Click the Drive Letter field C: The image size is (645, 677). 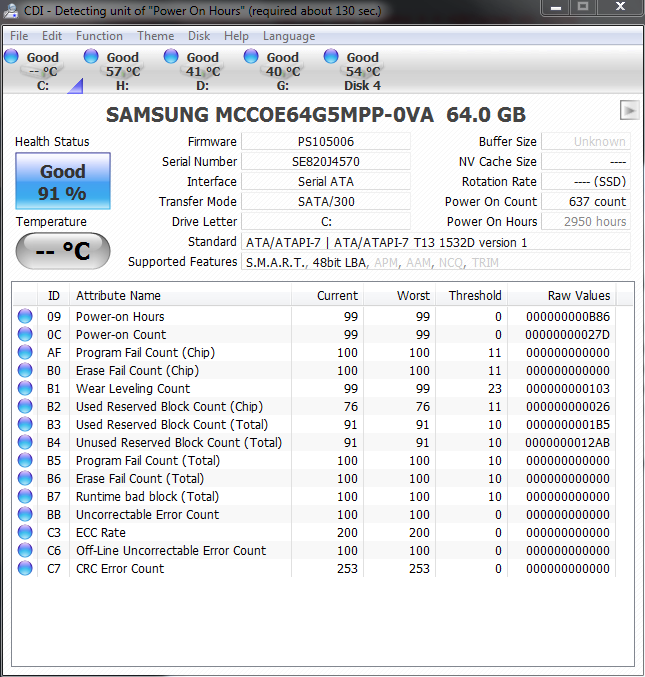(326, 221)
